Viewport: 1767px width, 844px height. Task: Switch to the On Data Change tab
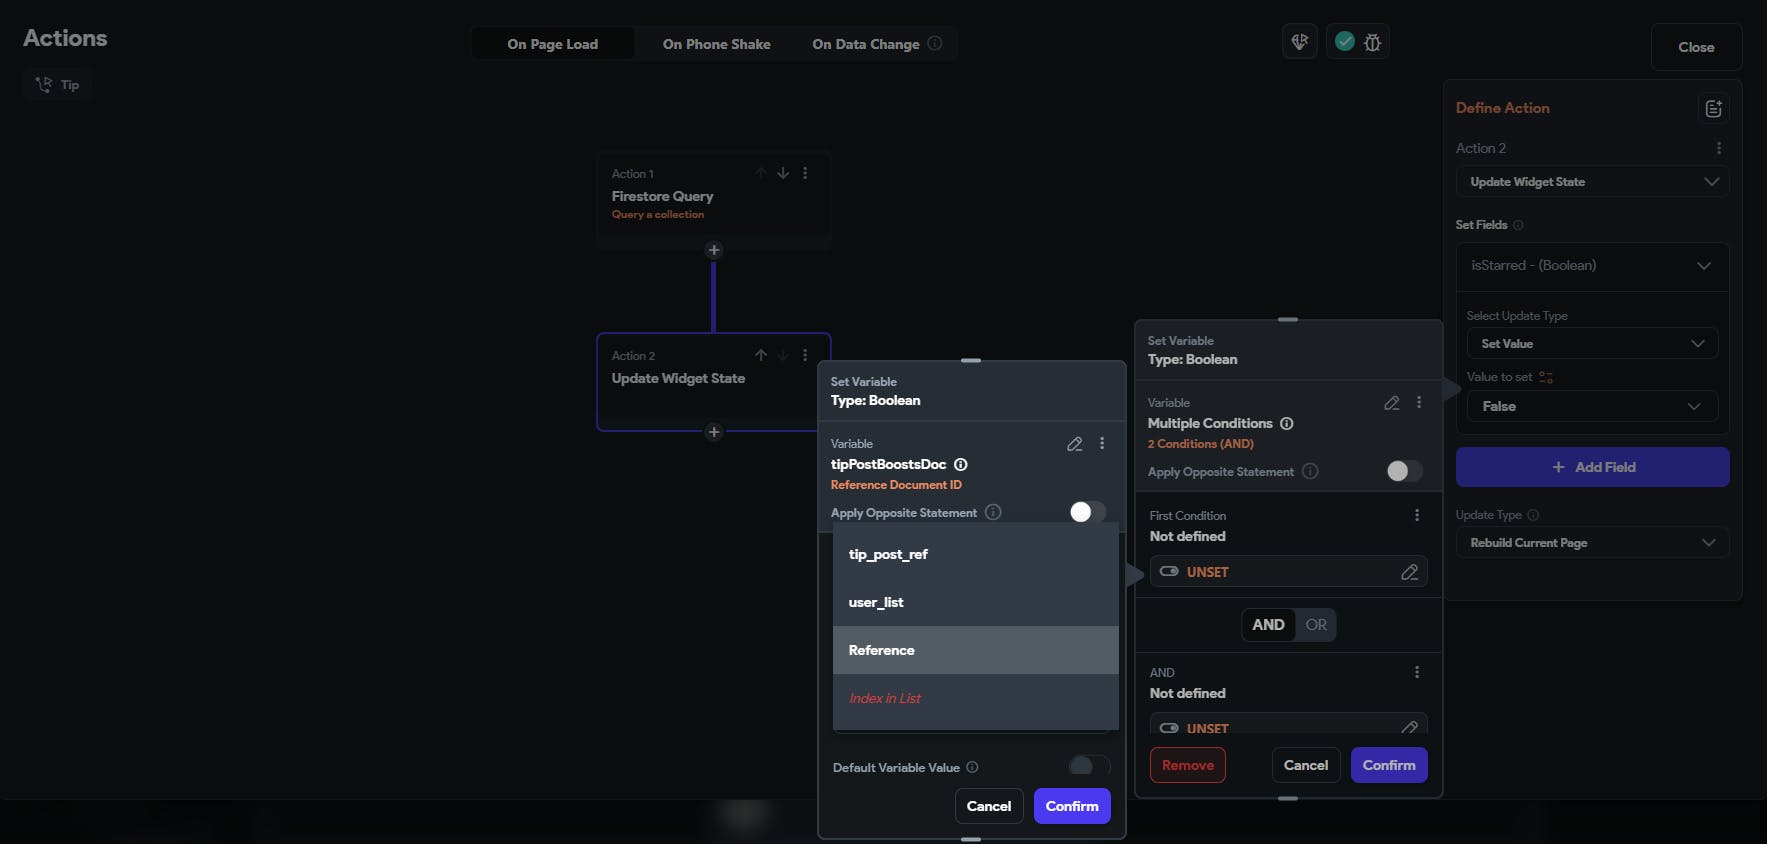[x=866, y=44]
